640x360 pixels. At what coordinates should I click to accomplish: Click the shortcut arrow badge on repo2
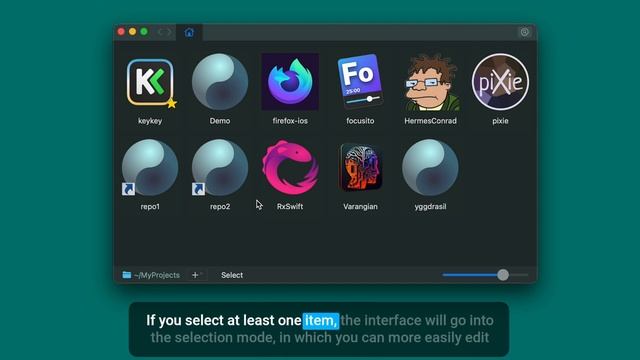click(x=198, y=189)
